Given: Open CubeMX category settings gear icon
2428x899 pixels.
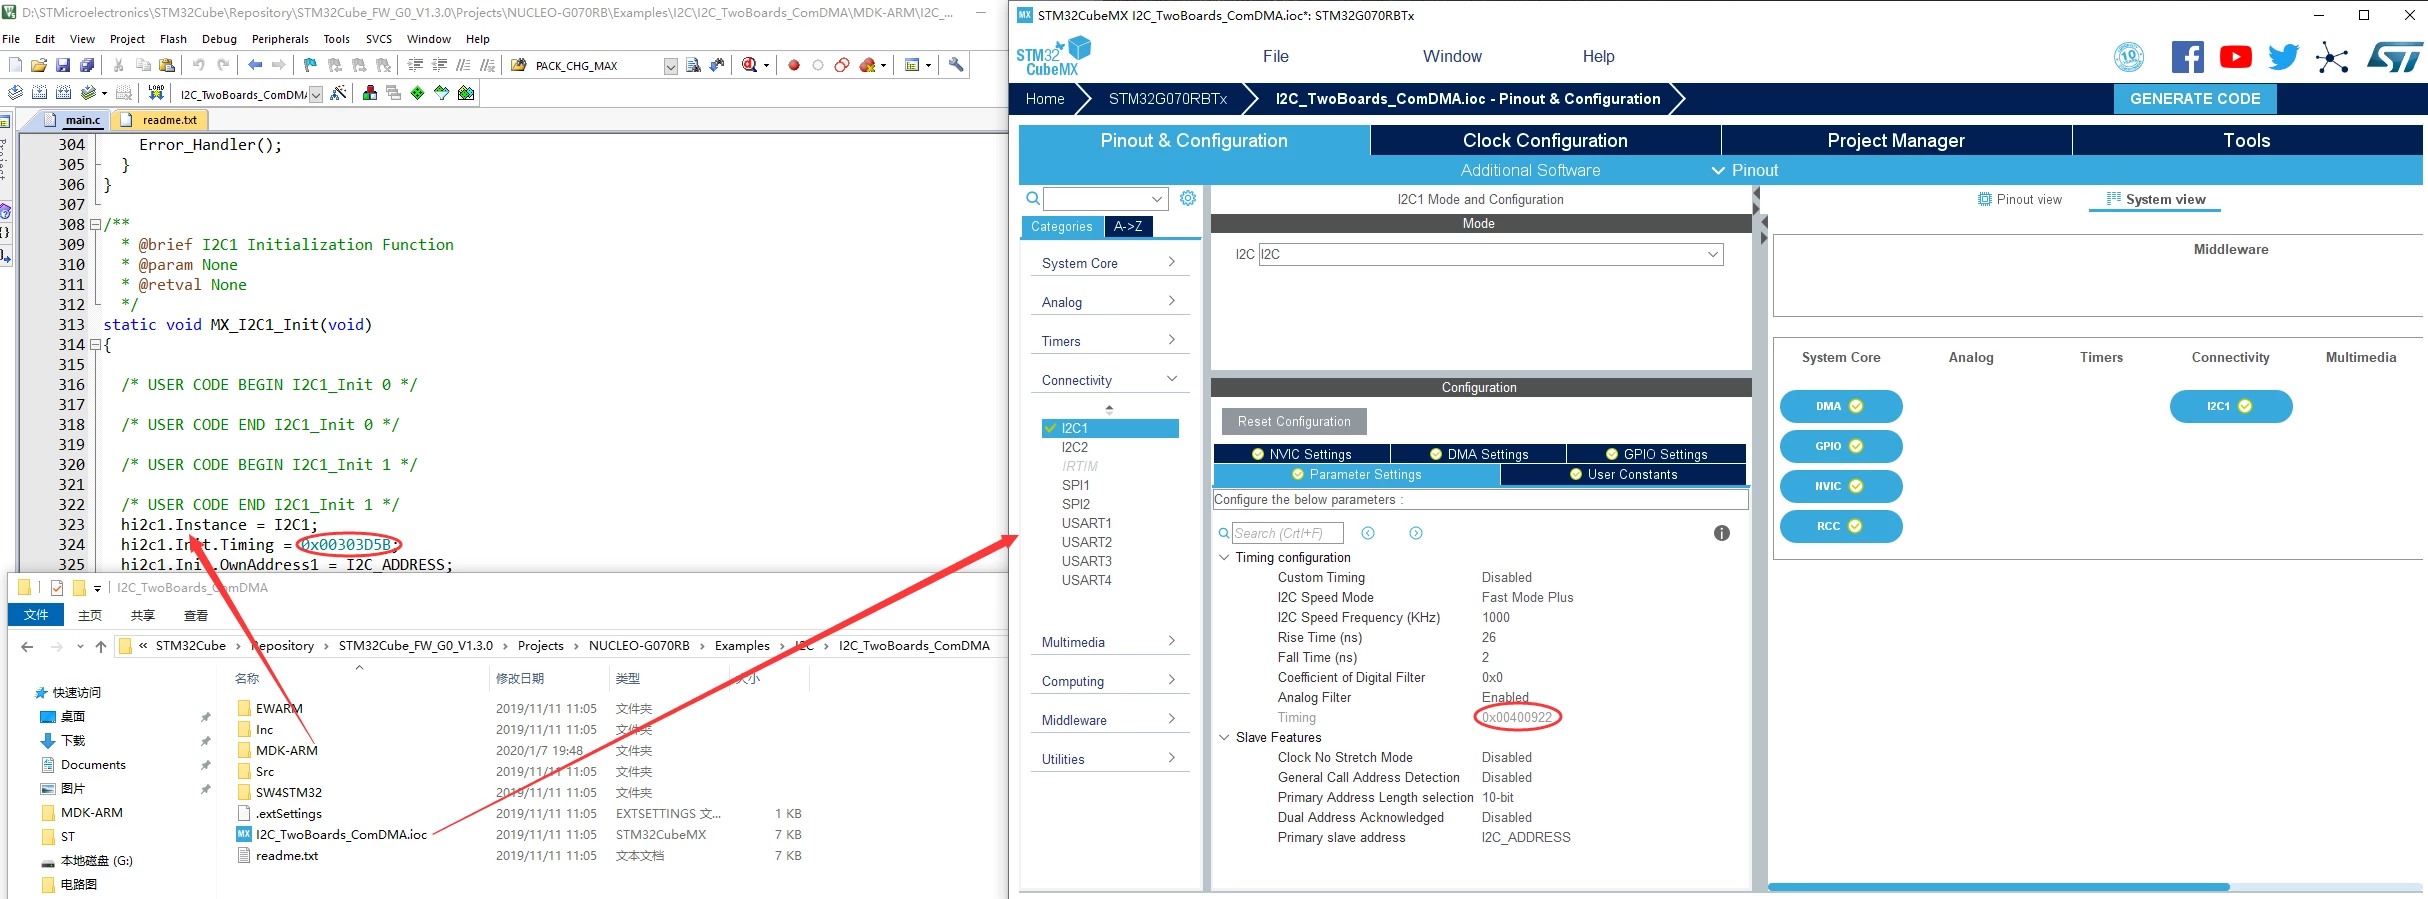Looking at the screenshot, I should (x=1188, y=198).
